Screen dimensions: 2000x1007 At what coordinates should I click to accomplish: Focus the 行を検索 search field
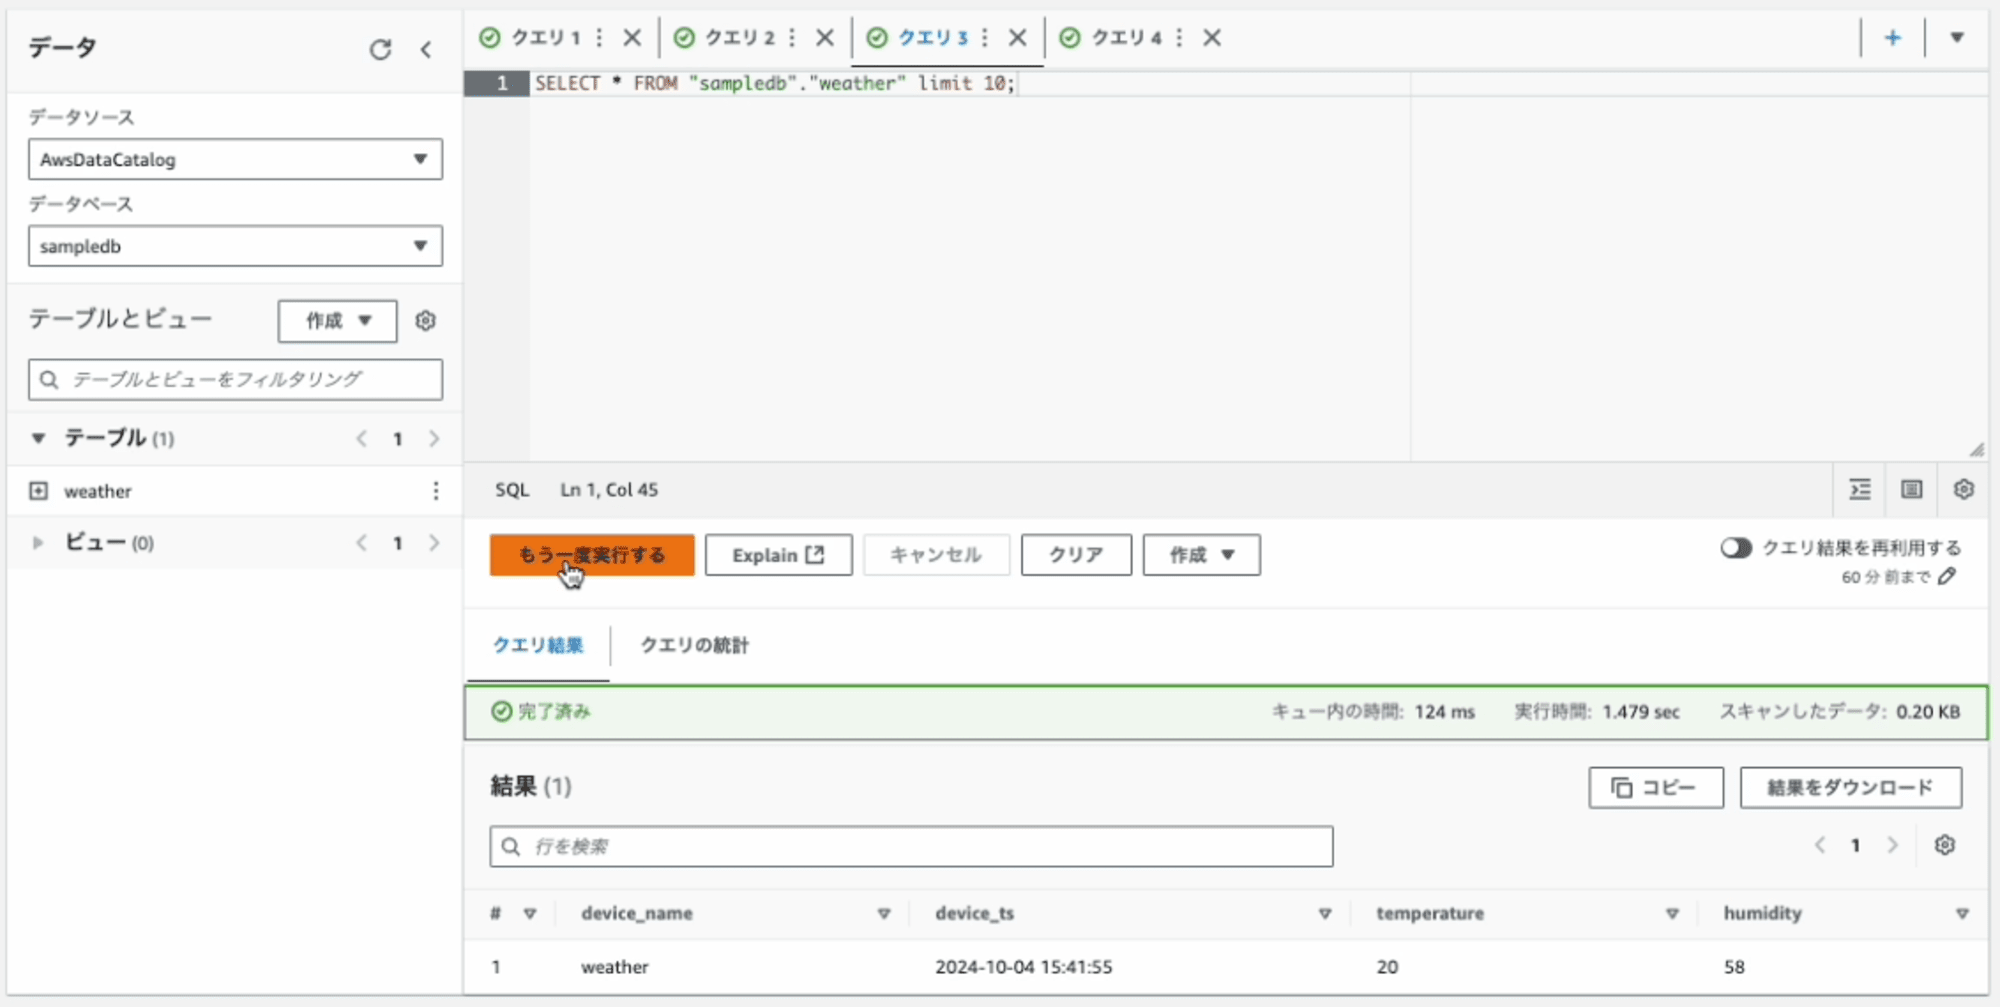click(911, 847)
